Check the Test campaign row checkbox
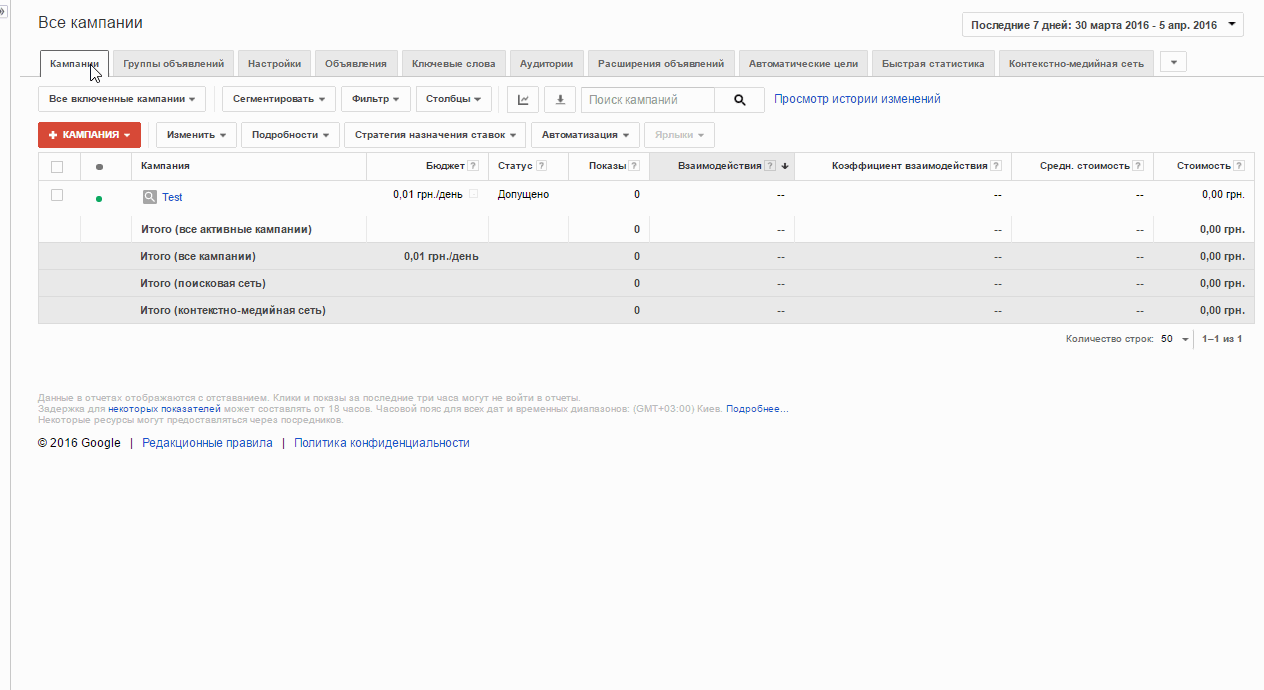Image resolution: width=1264 pixels, height=690 pixels. pyautogui.click(x=57, y=195)
